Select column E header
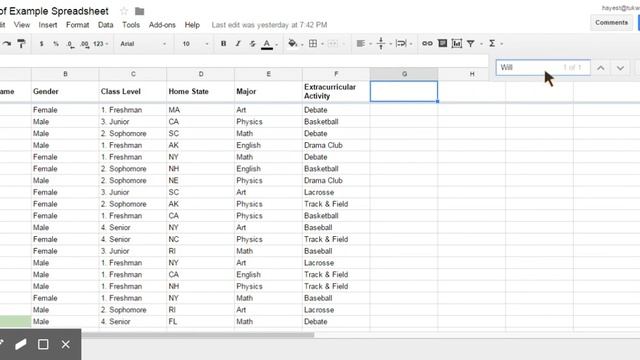This screenshot has height=360, width=640. click(x=268, y=74)
